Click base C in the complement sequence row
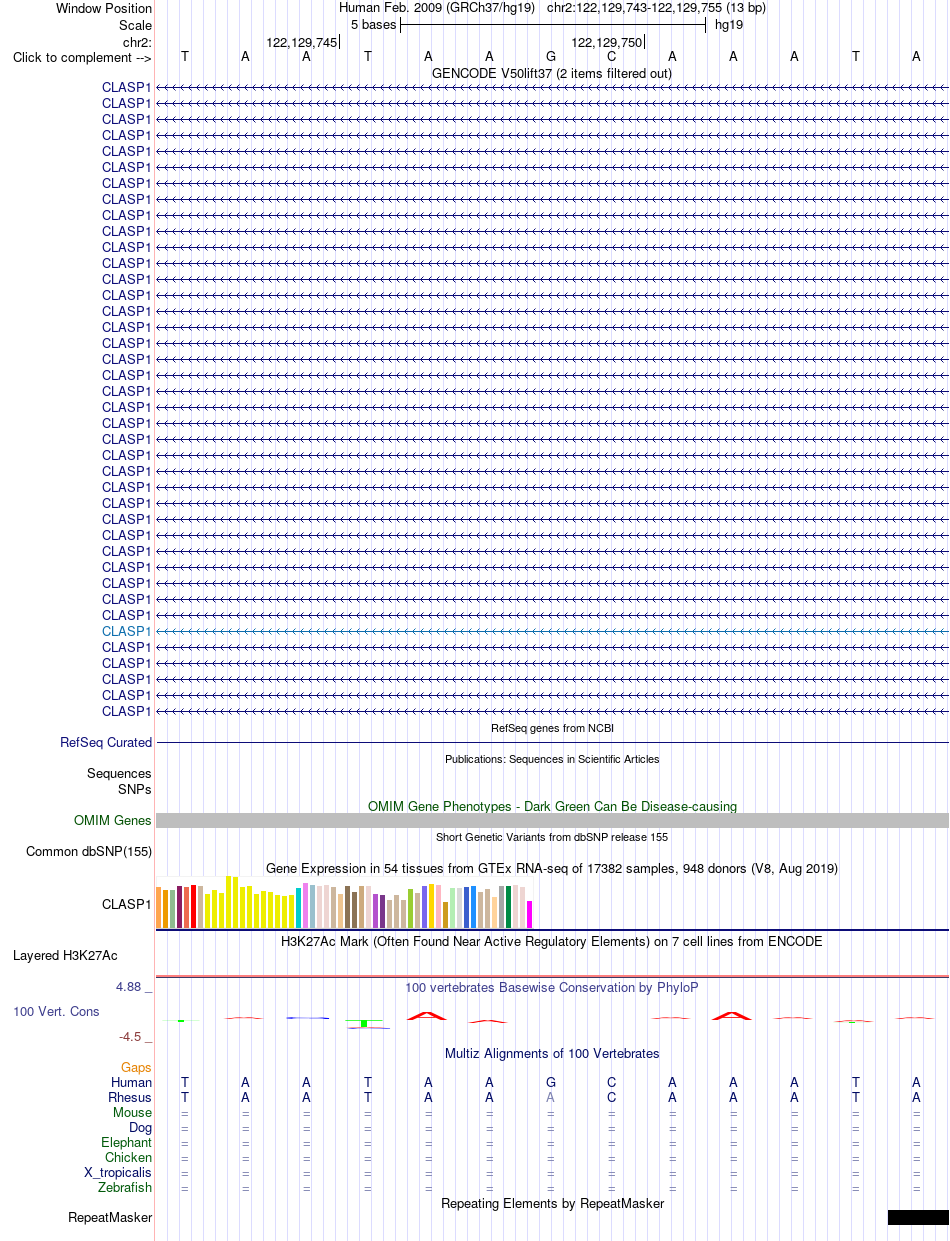Image resolution: width=950 pixels, height=1241 pixels. click(x=611, y=56)
